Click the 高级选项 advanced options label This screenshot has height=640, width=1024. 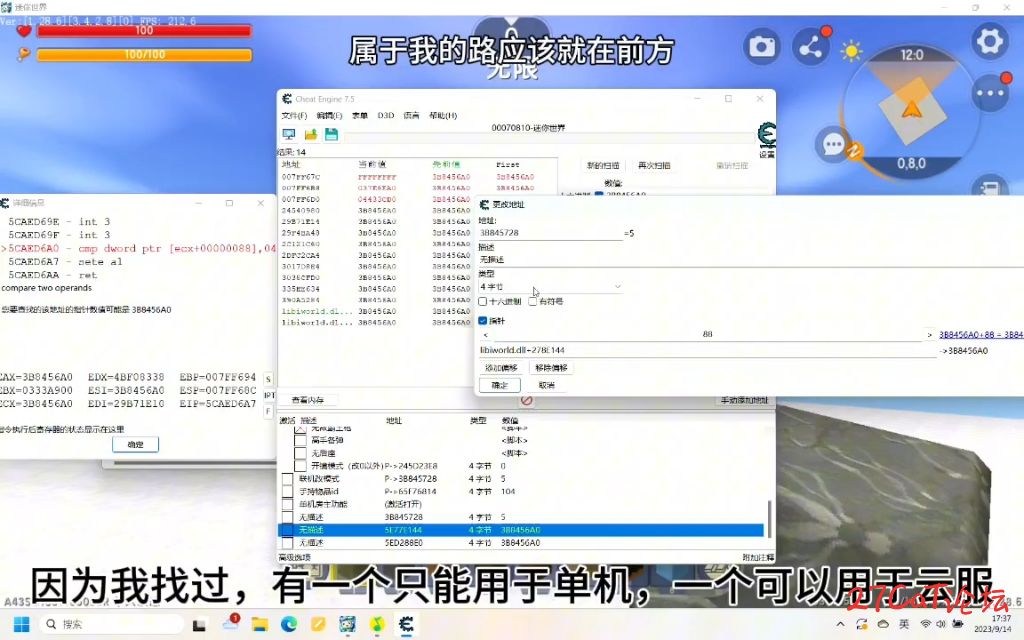(x=295, y=558)
